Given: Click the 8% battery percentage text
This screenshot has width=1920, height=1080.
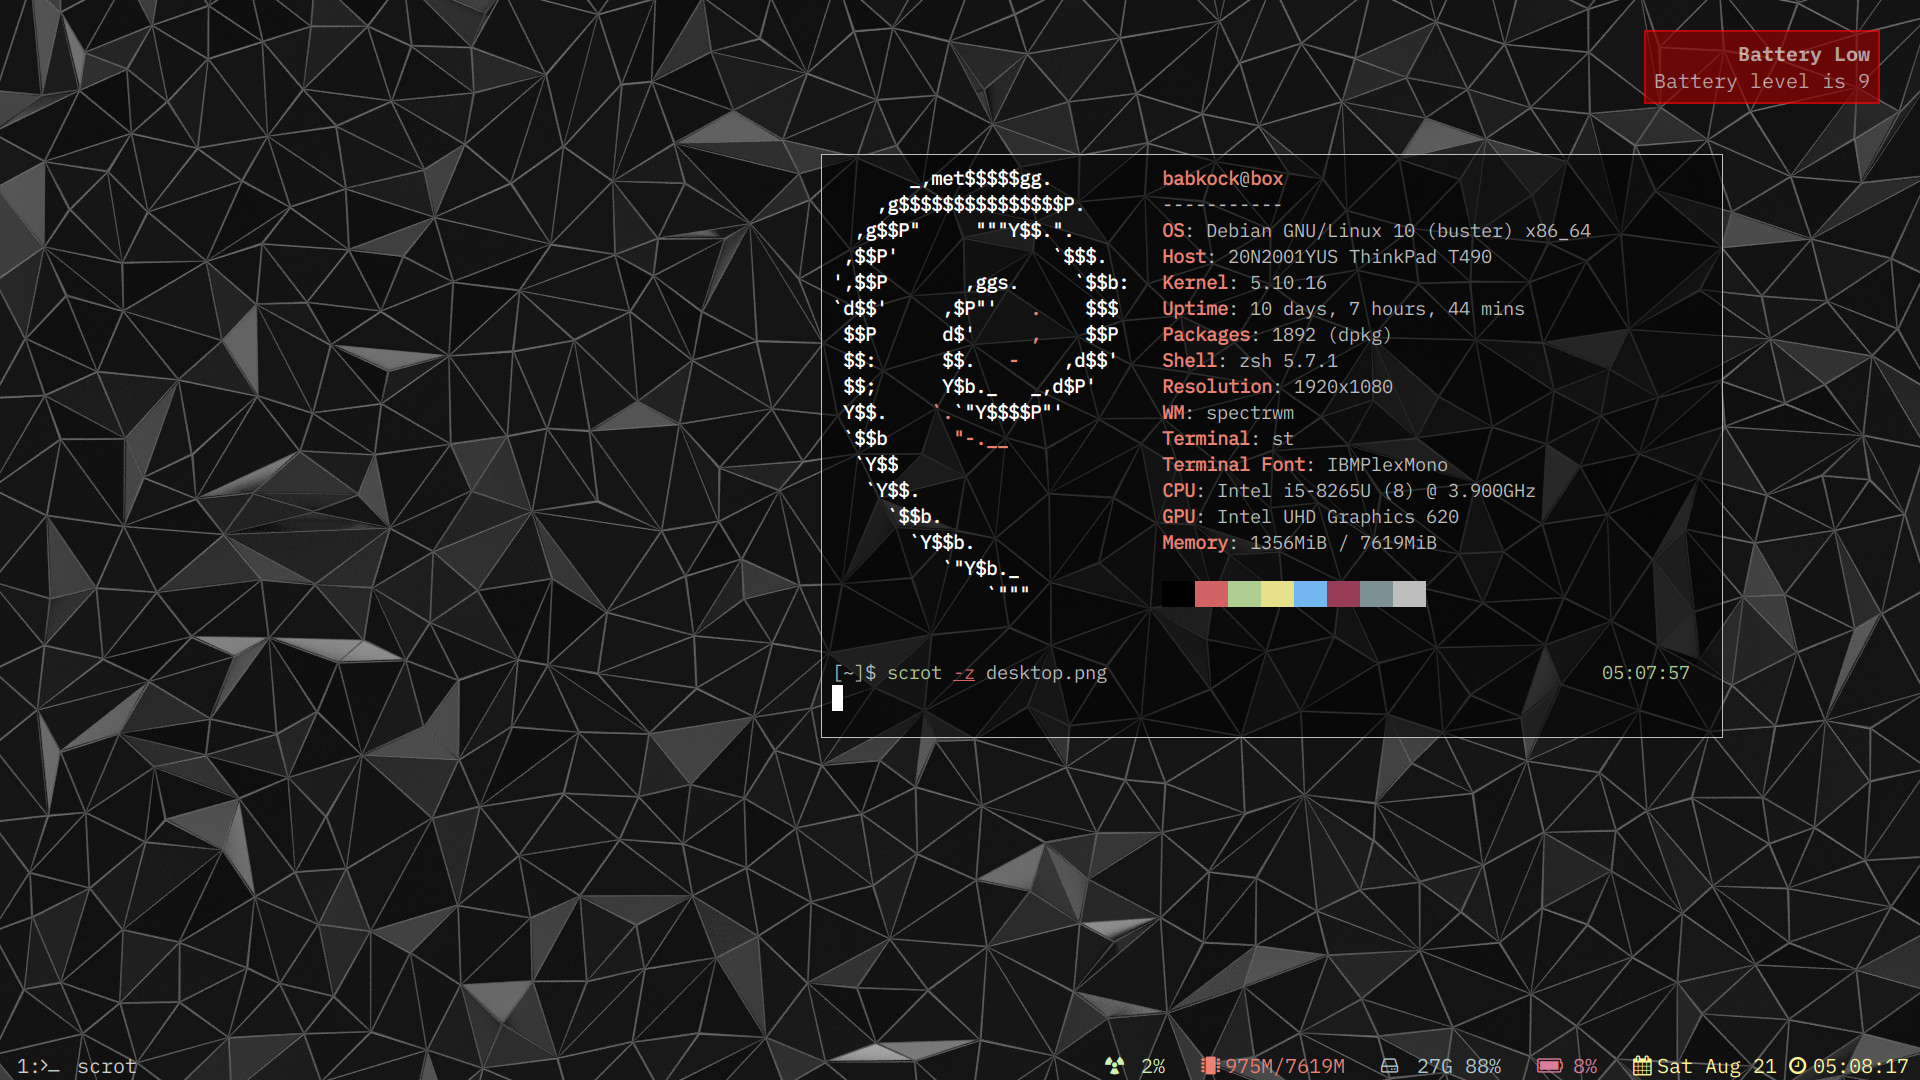Looking at the screenshot, I should coord(1585,1066).
